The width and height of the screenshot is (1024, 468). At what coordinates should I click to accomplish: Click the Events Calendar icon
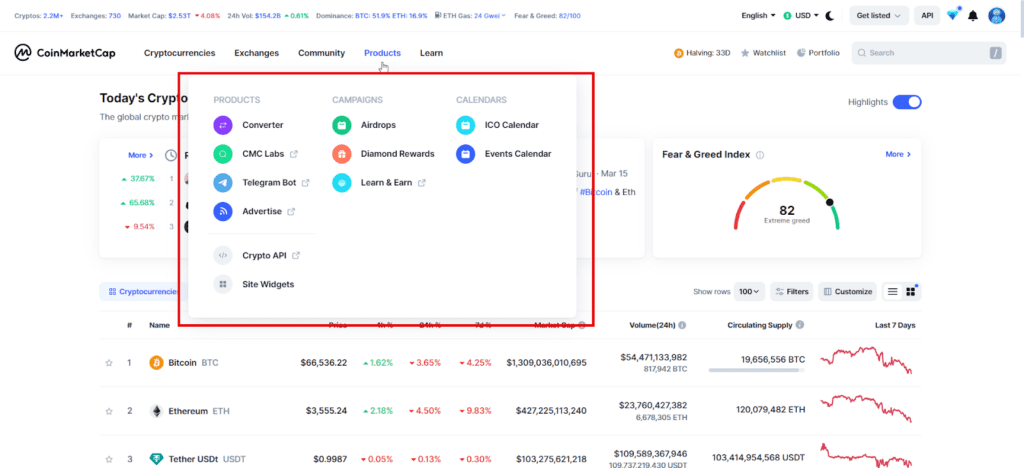(x=466, y=154)
